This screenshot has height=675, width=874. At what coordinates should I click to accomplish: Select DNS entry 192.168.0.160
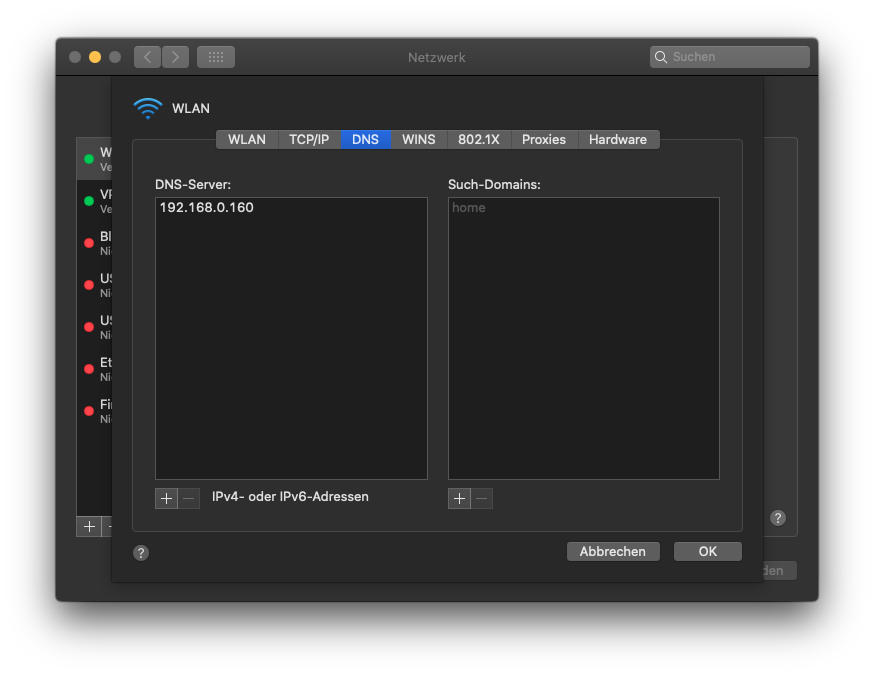point(207,208)
